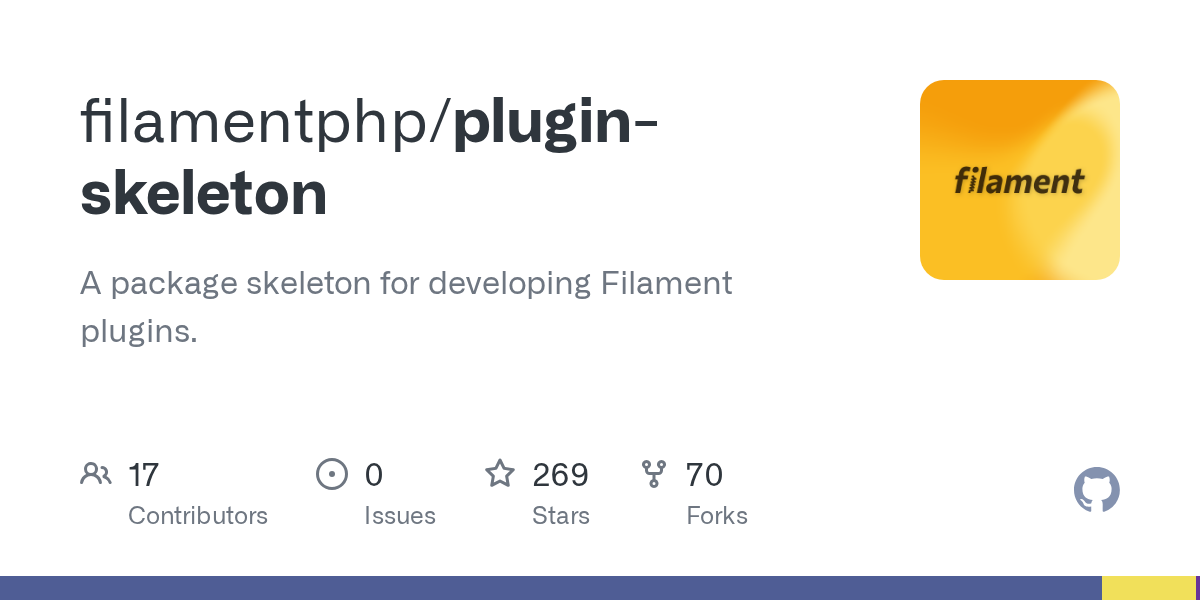Click the 70 forks count
Screen dimensions: 1200x600
tap(704, 475)
